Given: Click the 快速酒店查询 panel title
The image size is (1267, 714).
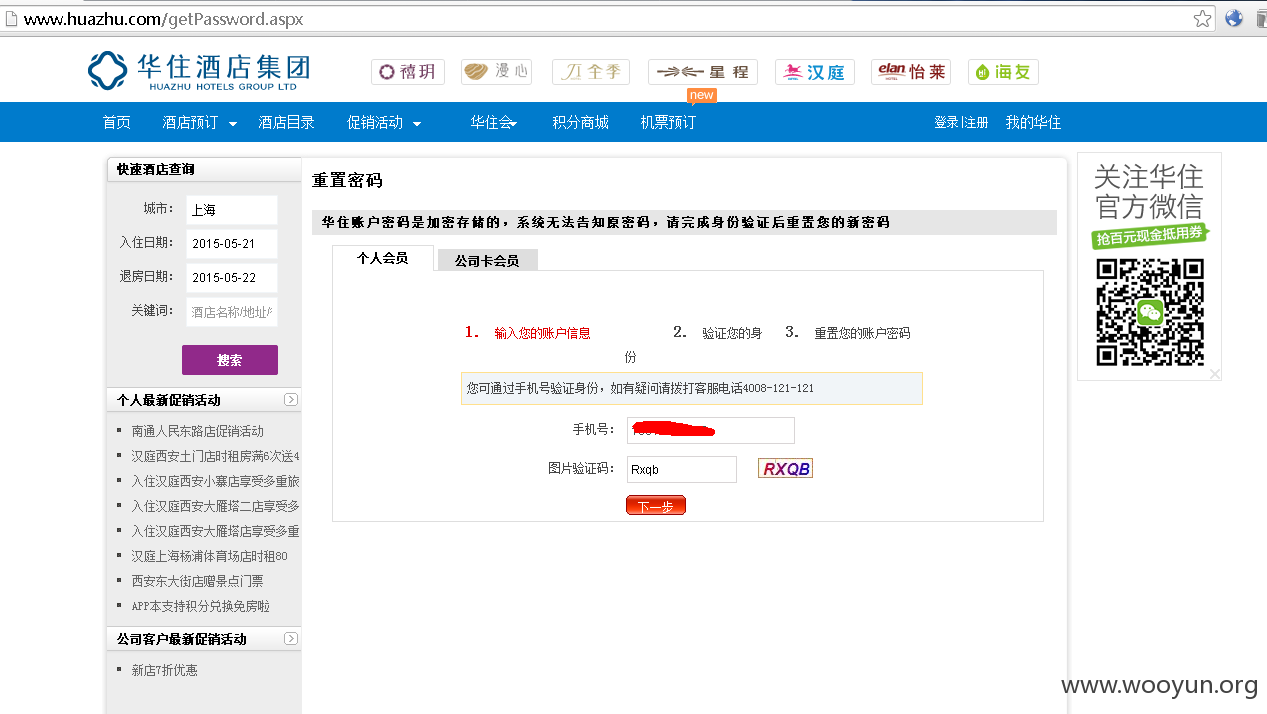Looking at the screenshot, I should point(156,169).
